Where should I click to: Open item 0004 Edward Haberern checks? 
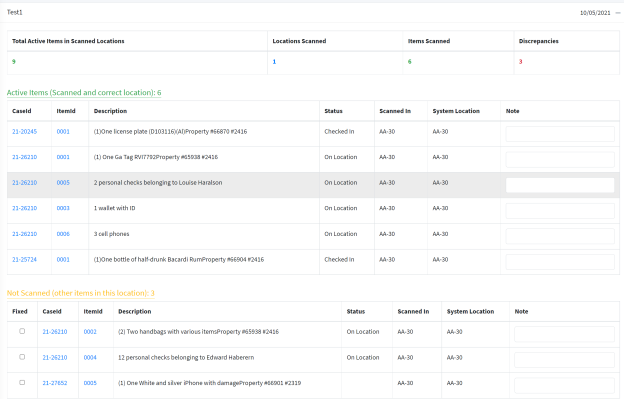(x=90, y=358)
